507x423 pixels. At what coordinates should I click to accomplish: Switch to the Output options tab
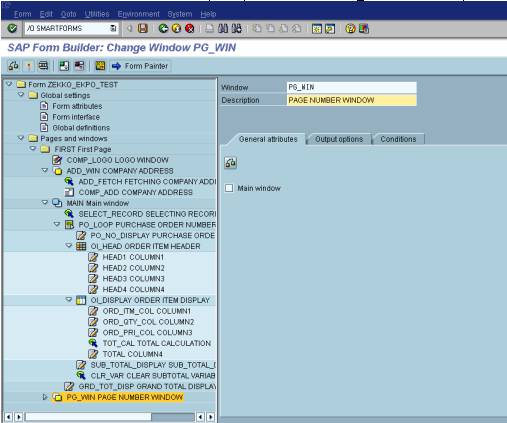click(339, 139)
